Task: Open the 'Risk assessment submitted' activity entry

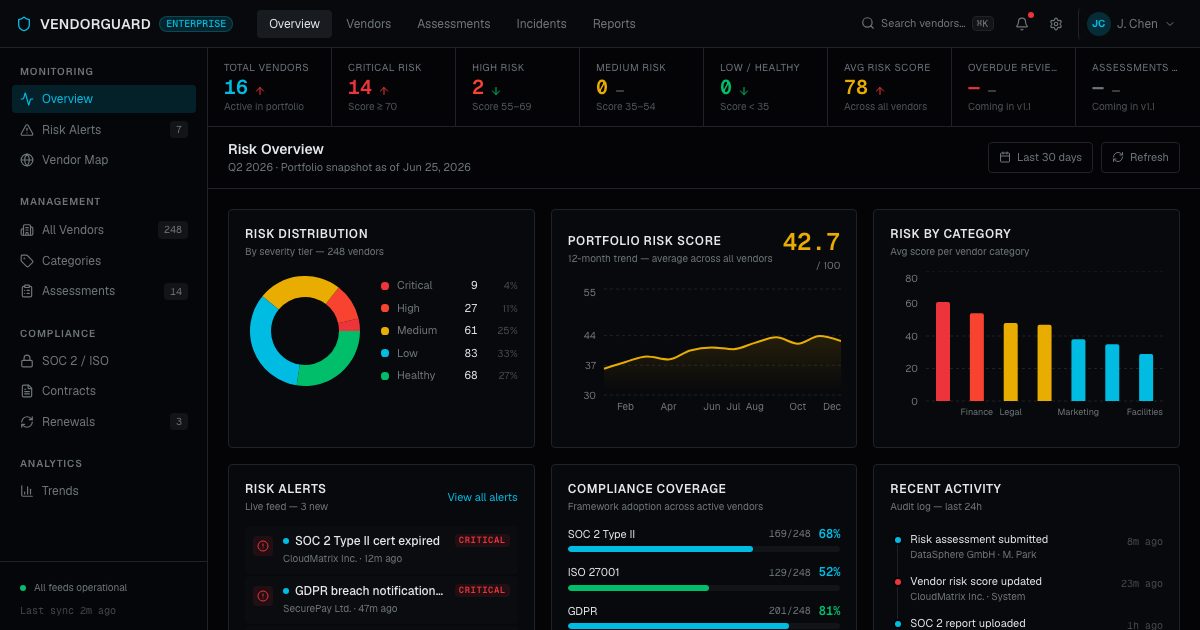Action: click(1028, 546)
